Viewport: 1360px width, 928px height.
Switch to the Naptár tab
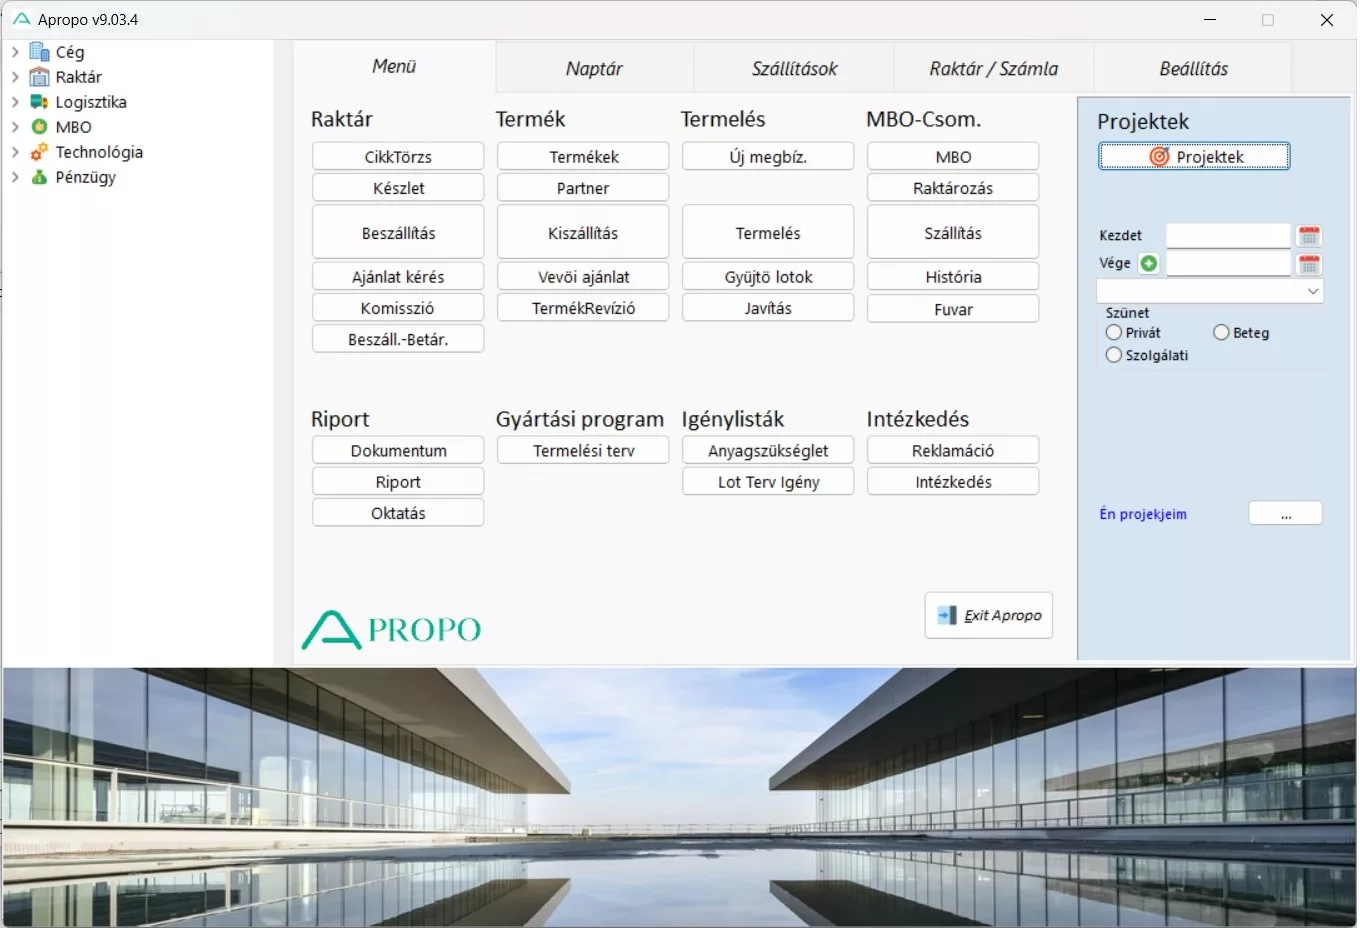pos(594,69)
